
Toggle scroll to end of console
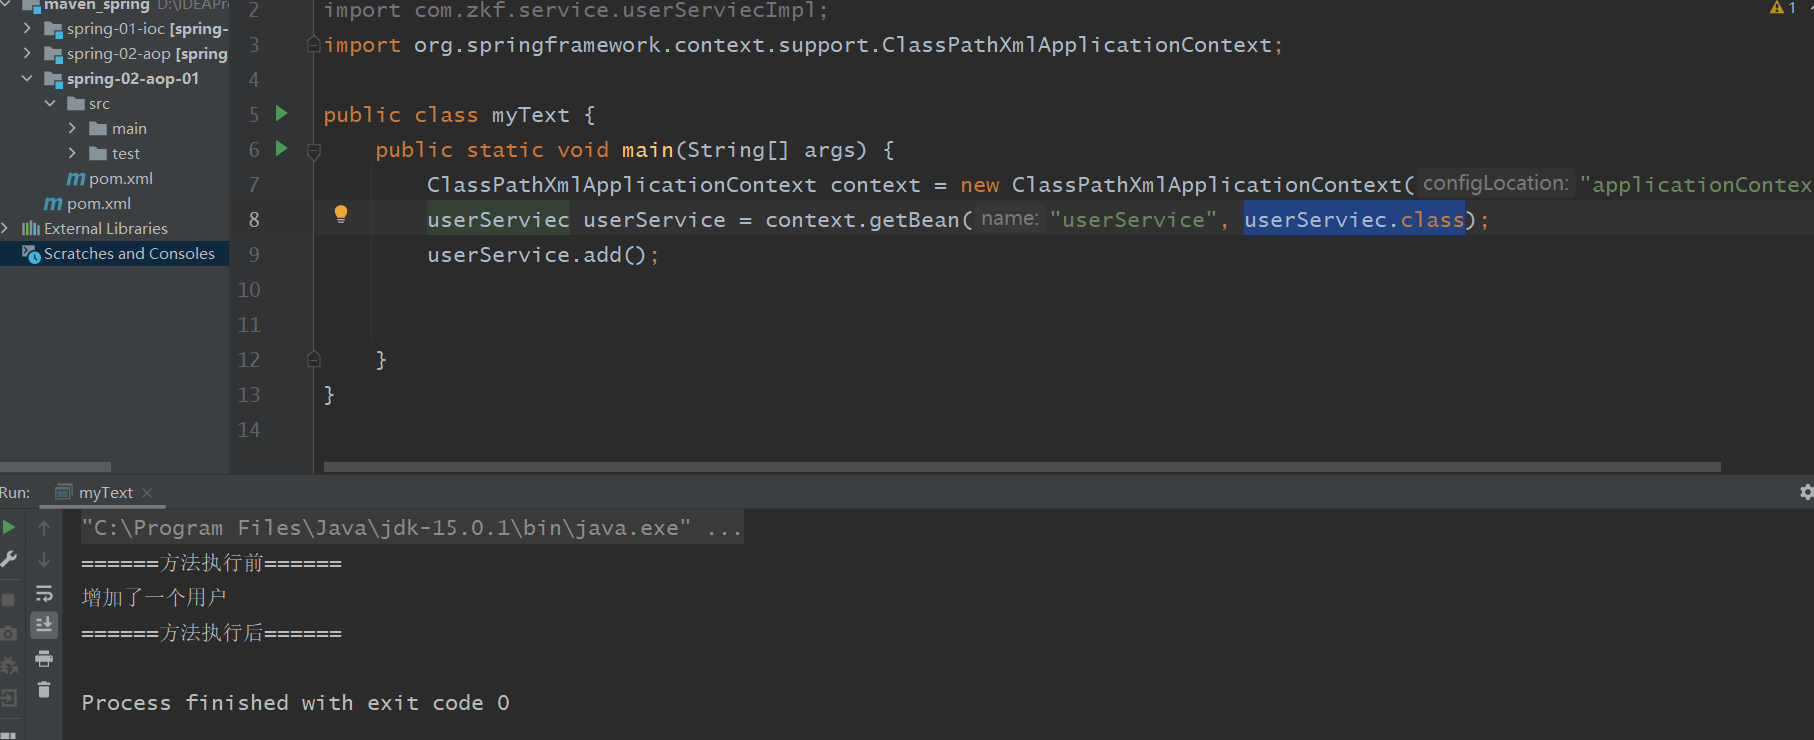pos(44,625)
